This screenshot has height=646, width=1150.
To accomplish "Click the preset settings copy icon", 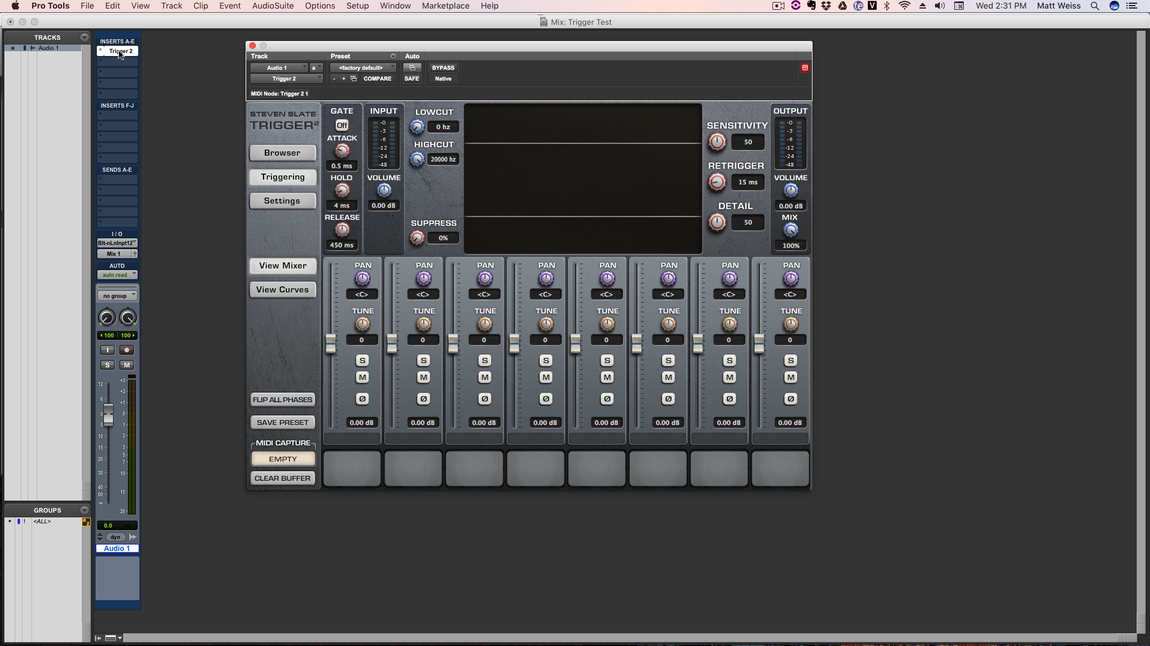I will (x=354, y=78).
